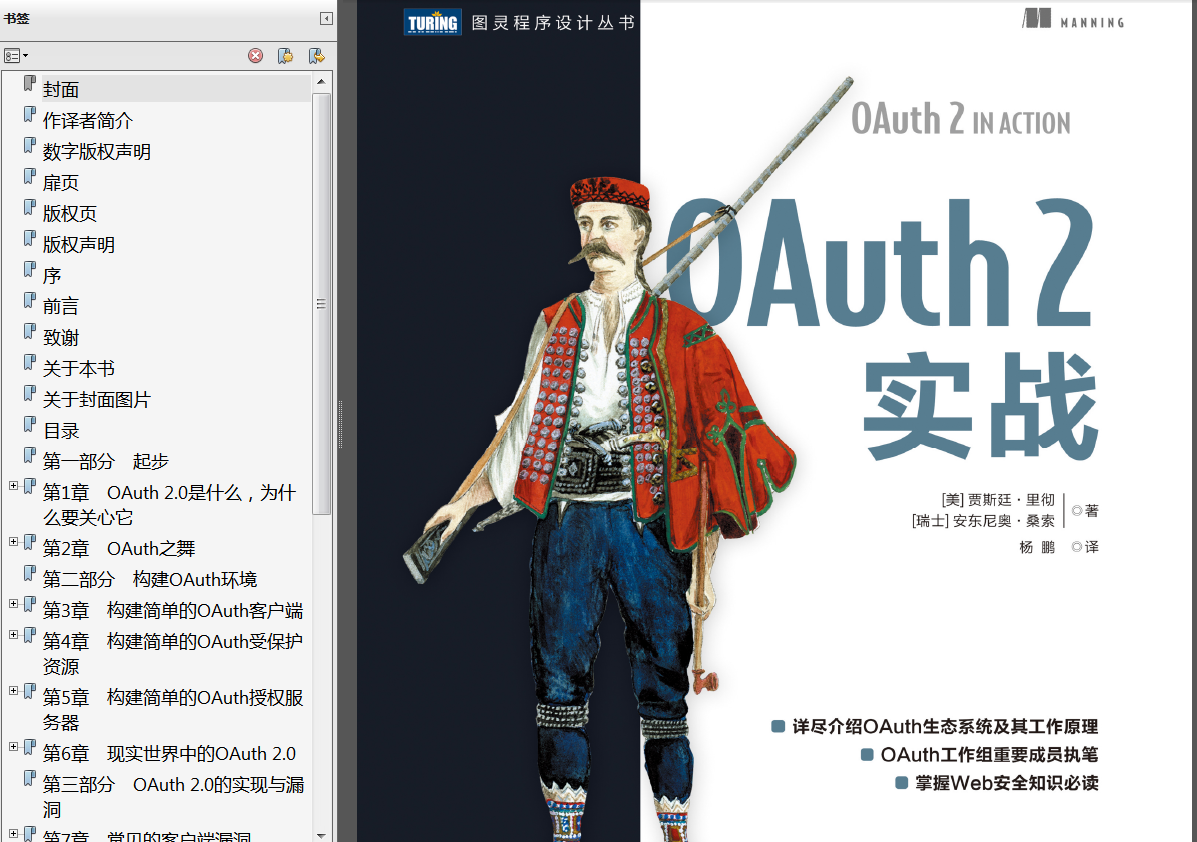Click bookmark icon beside 第6章
Viewport: 1197px width, 842px height.
click(30, 747)
